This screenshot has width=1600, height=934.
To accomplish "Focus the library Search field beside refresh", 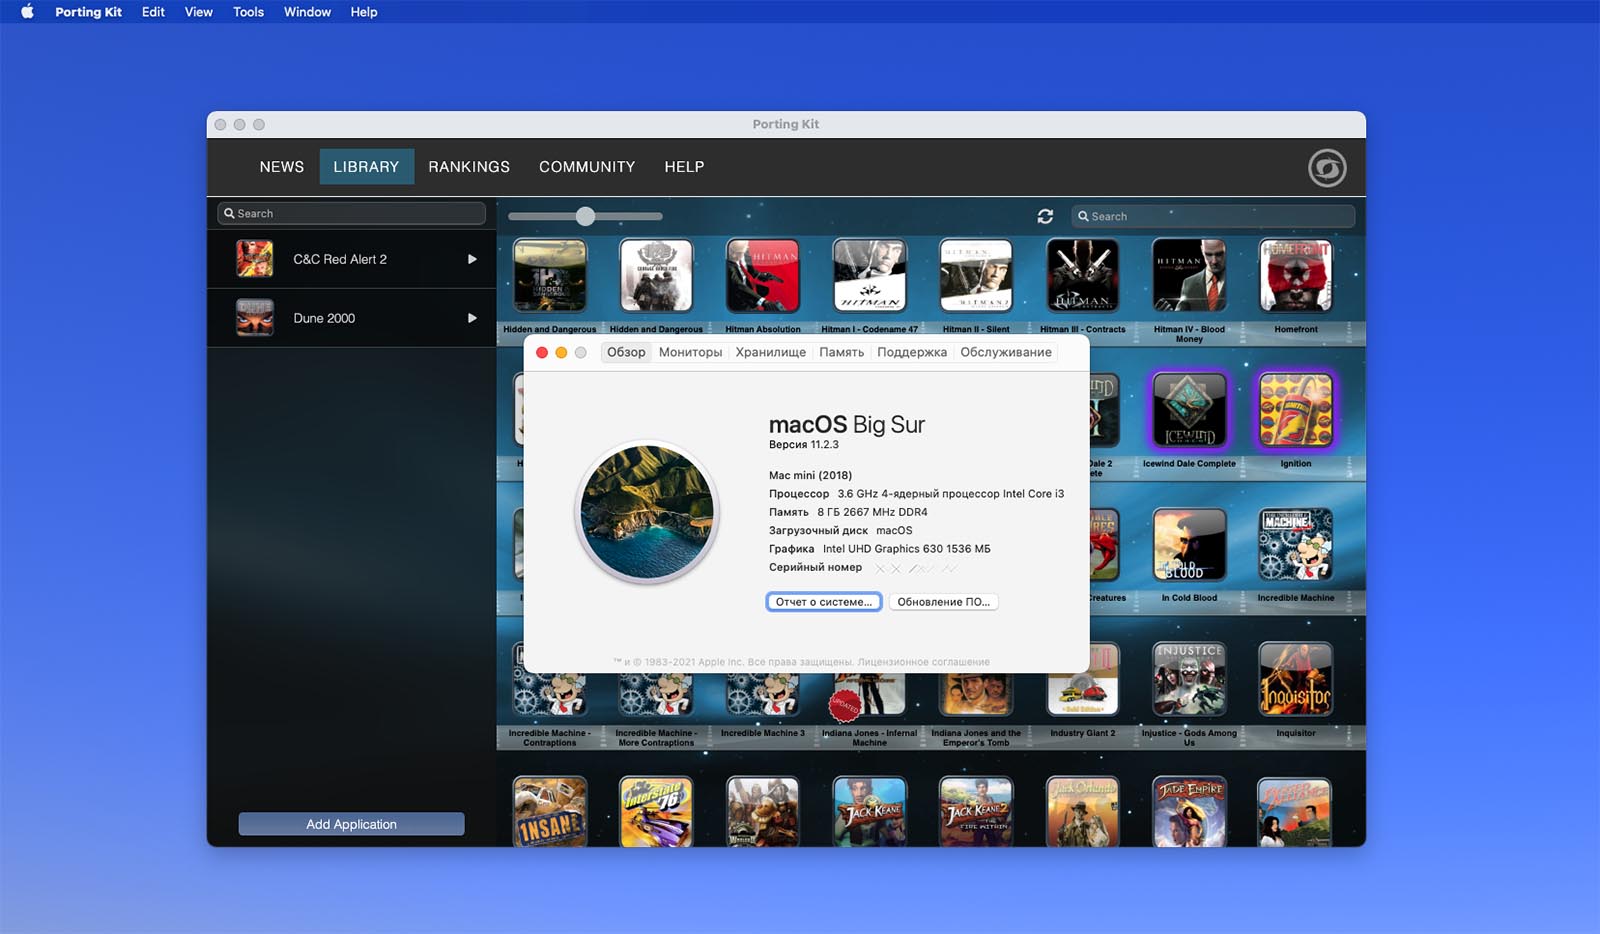I will [1213, 216].
